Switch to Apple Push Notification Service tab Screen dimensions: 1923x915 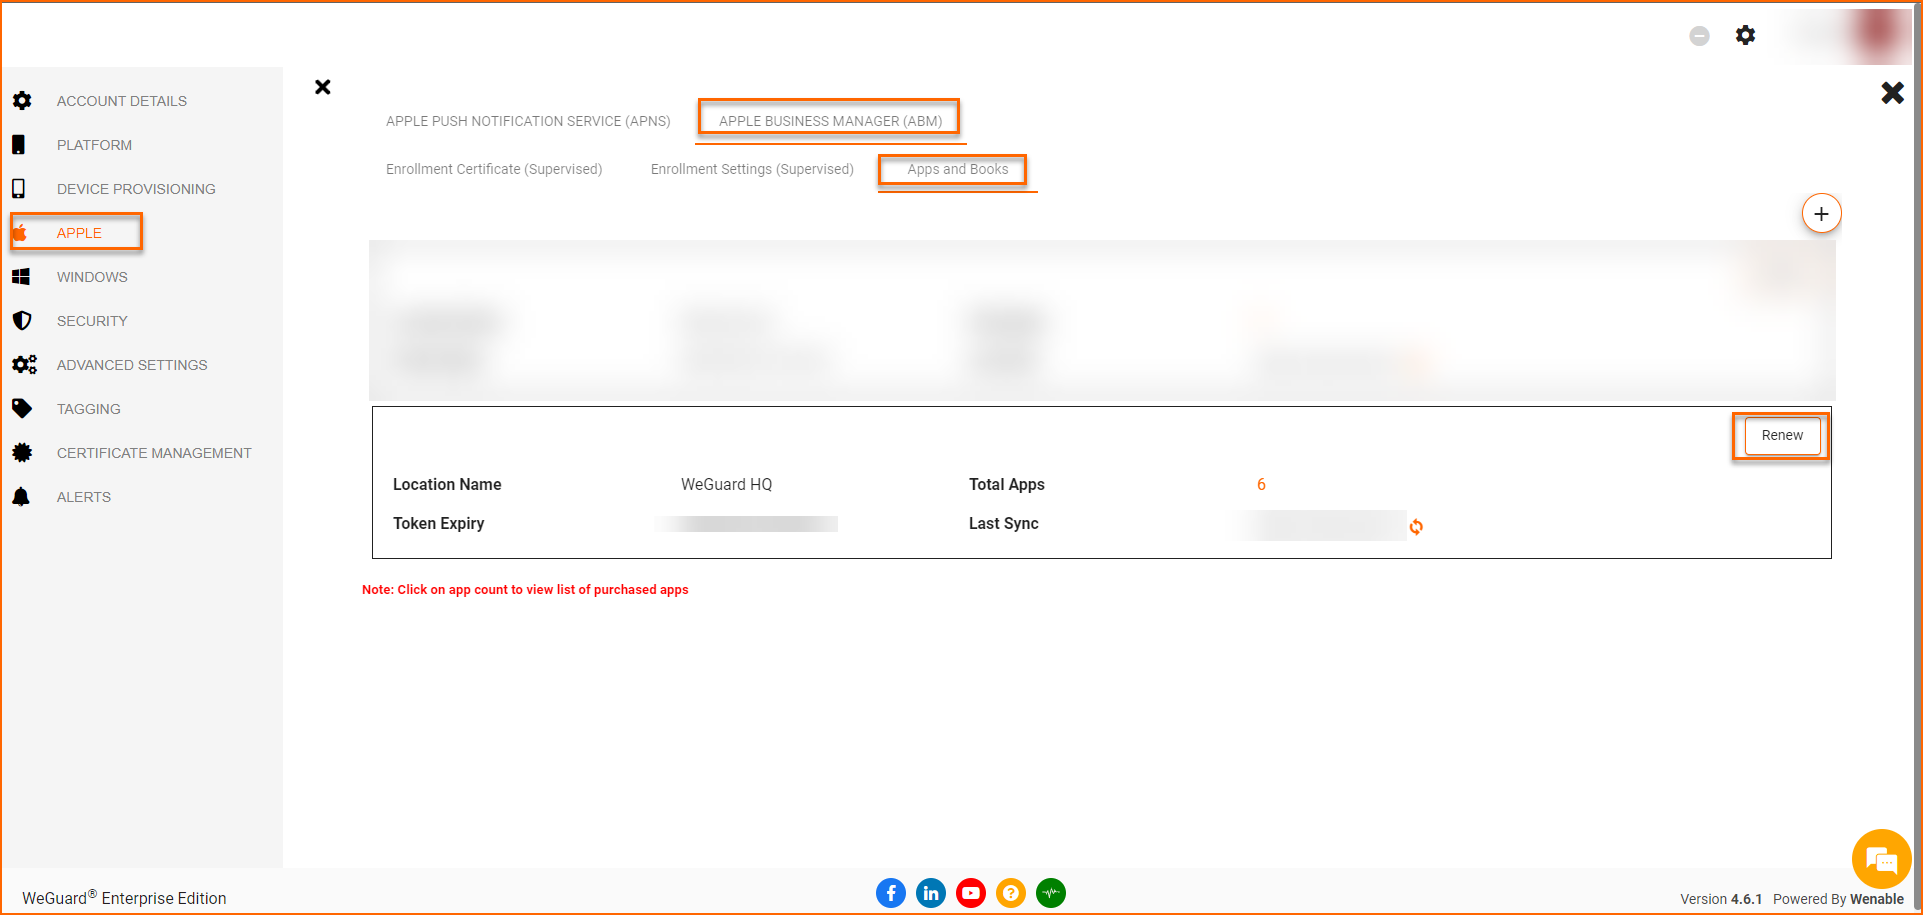[528, 121]
